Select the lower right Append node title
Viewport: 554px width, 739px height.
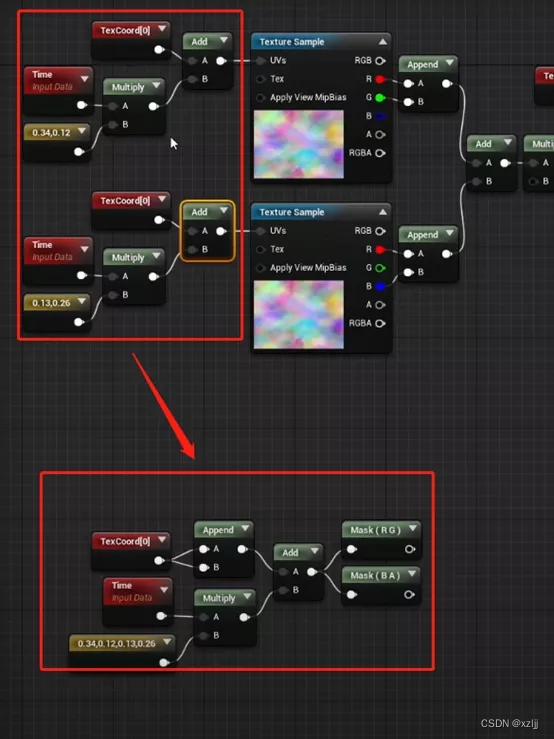pyautogui.click(x=422, y=235)
